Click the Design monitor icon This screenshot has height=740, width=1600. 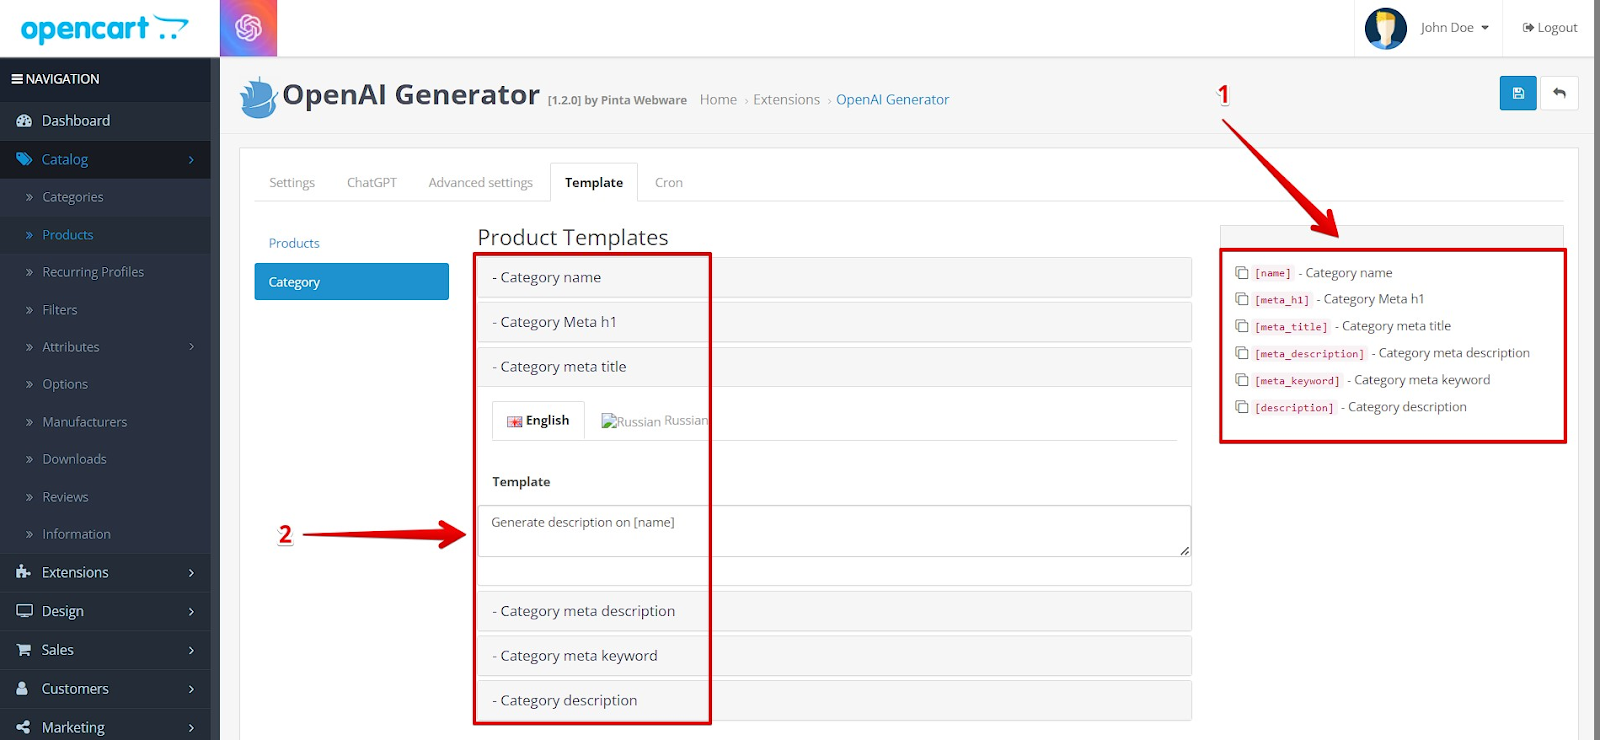point(24,611)
